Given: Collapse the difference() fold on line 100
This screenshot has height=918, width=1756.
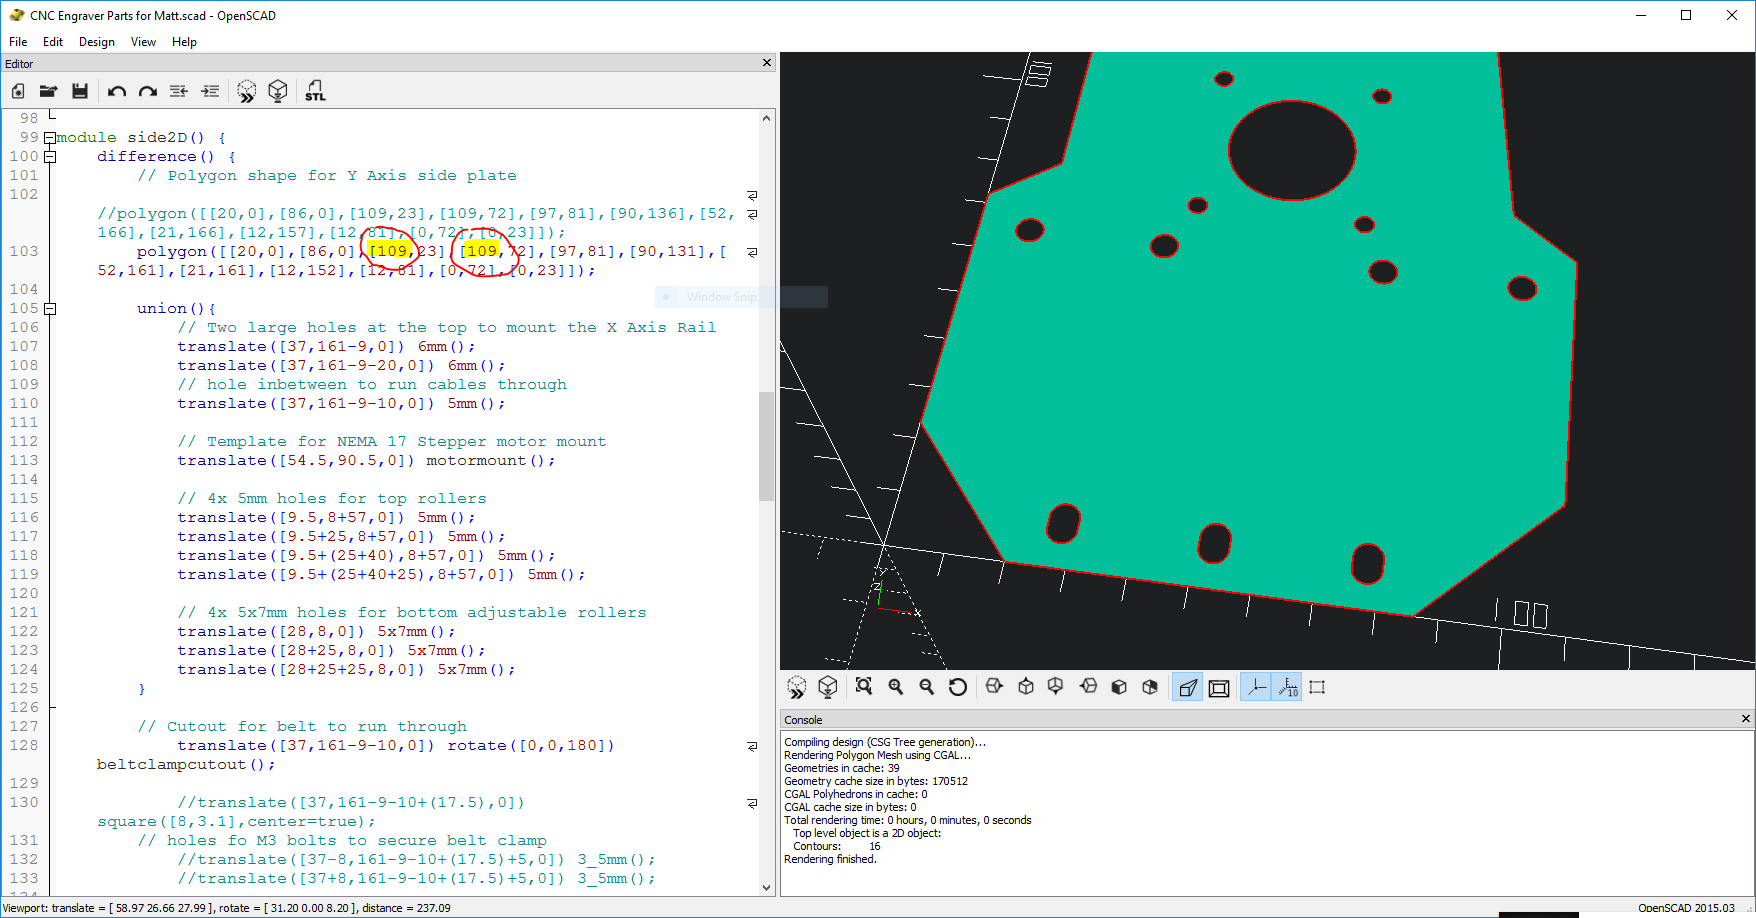Looking at the screenshot, I should (x=50, y=157).
